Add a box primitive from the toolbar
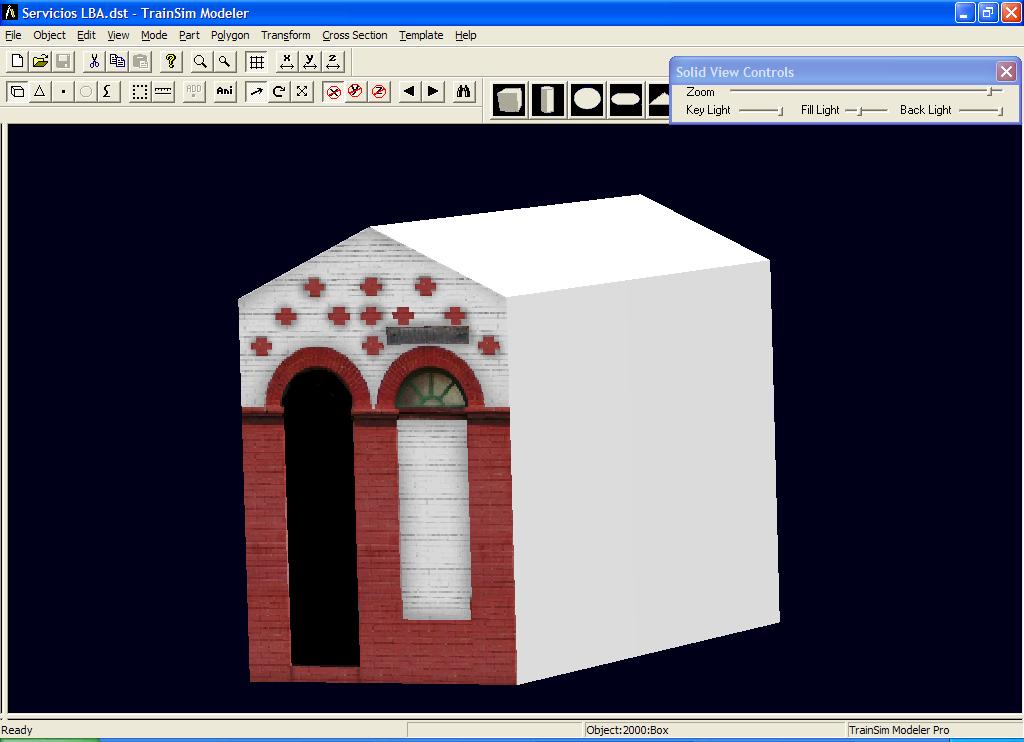This screenshot has width=1024, height=742. [x=510, y=100]
